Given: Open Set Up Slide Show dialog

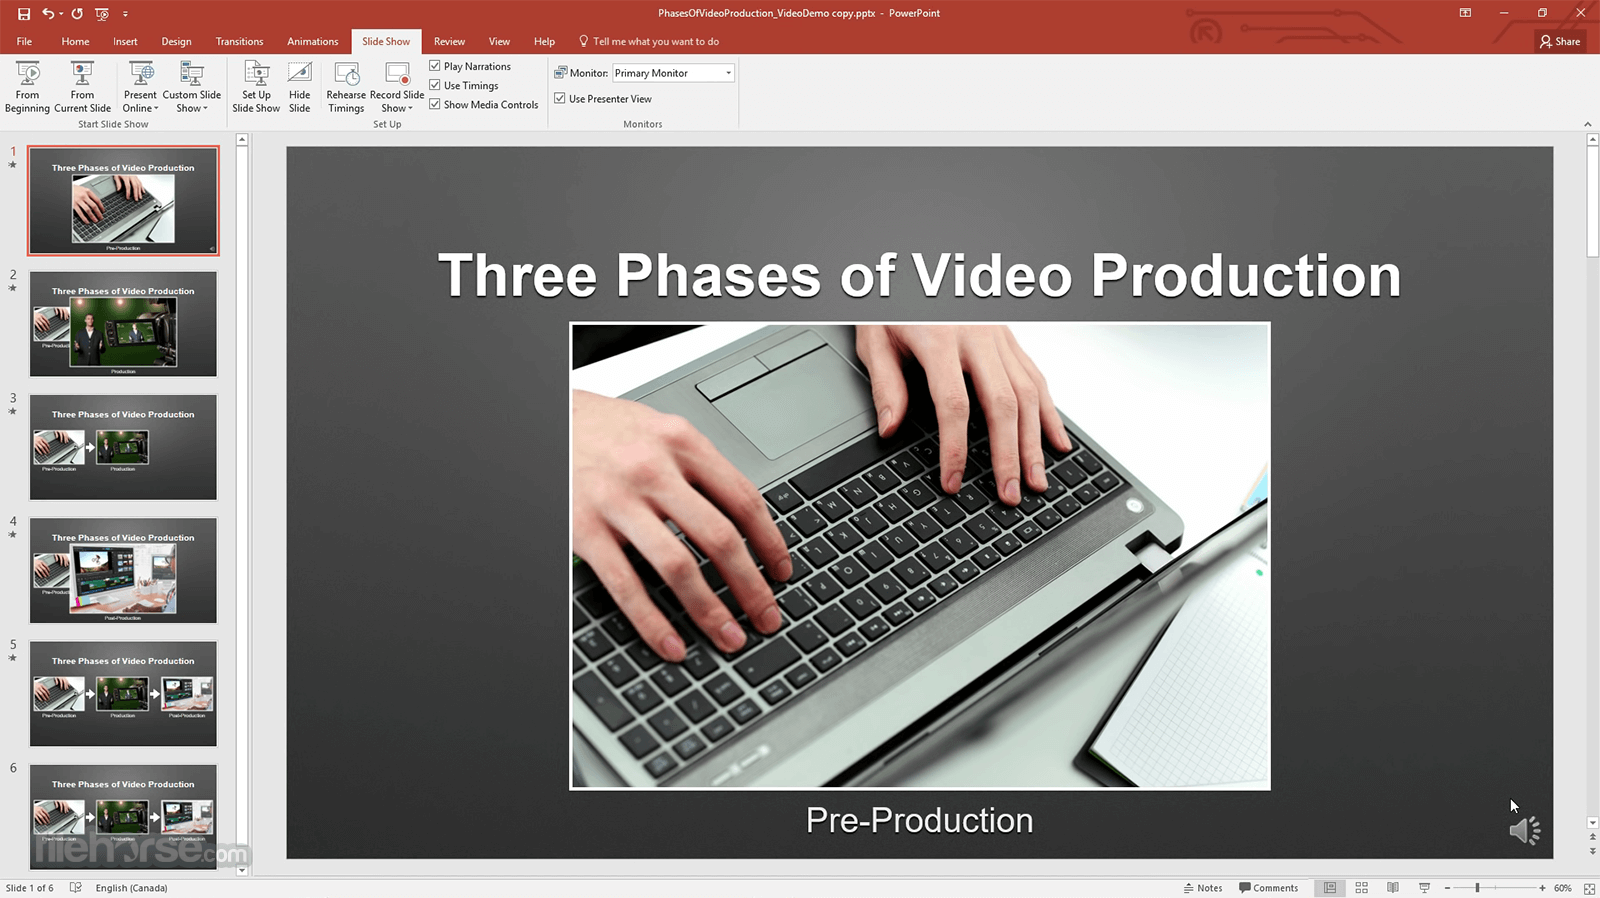Looking at the screenshot, I should point(256,87).
